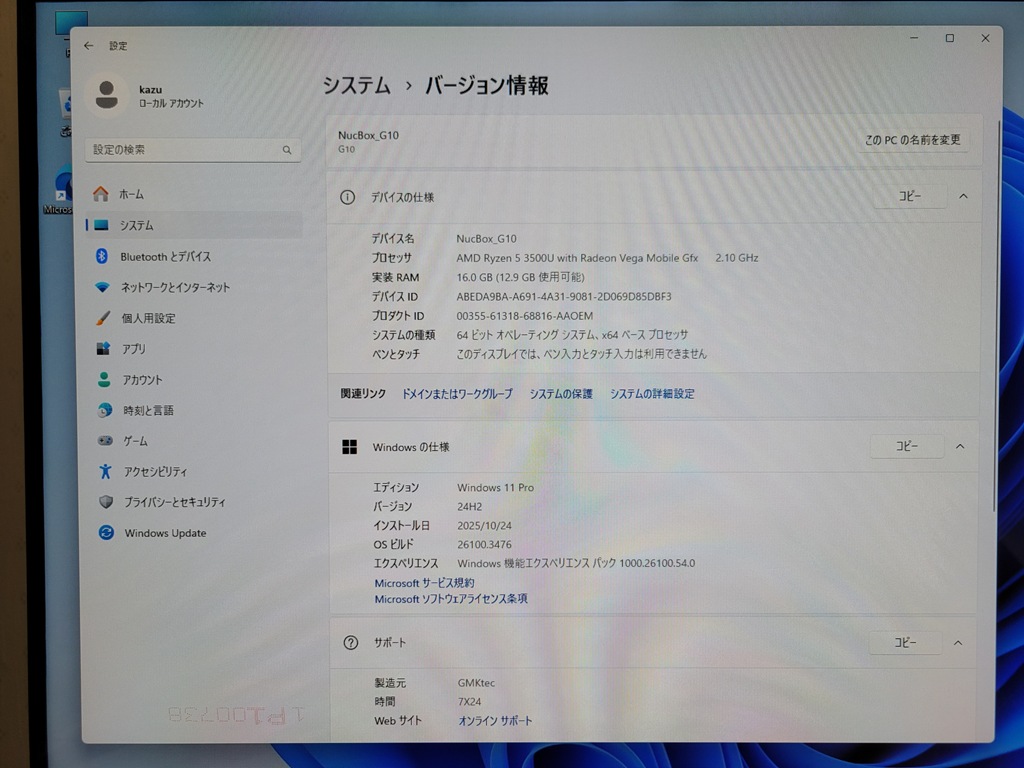Open アクセシビリティ settings page

[x=155, y=472]
